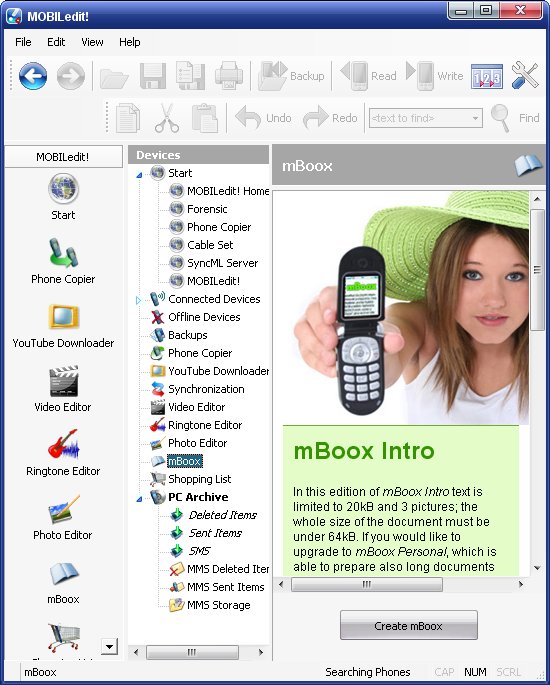Go back with the blue arrow button
This screenshot has height=685, width=550.
33,76
